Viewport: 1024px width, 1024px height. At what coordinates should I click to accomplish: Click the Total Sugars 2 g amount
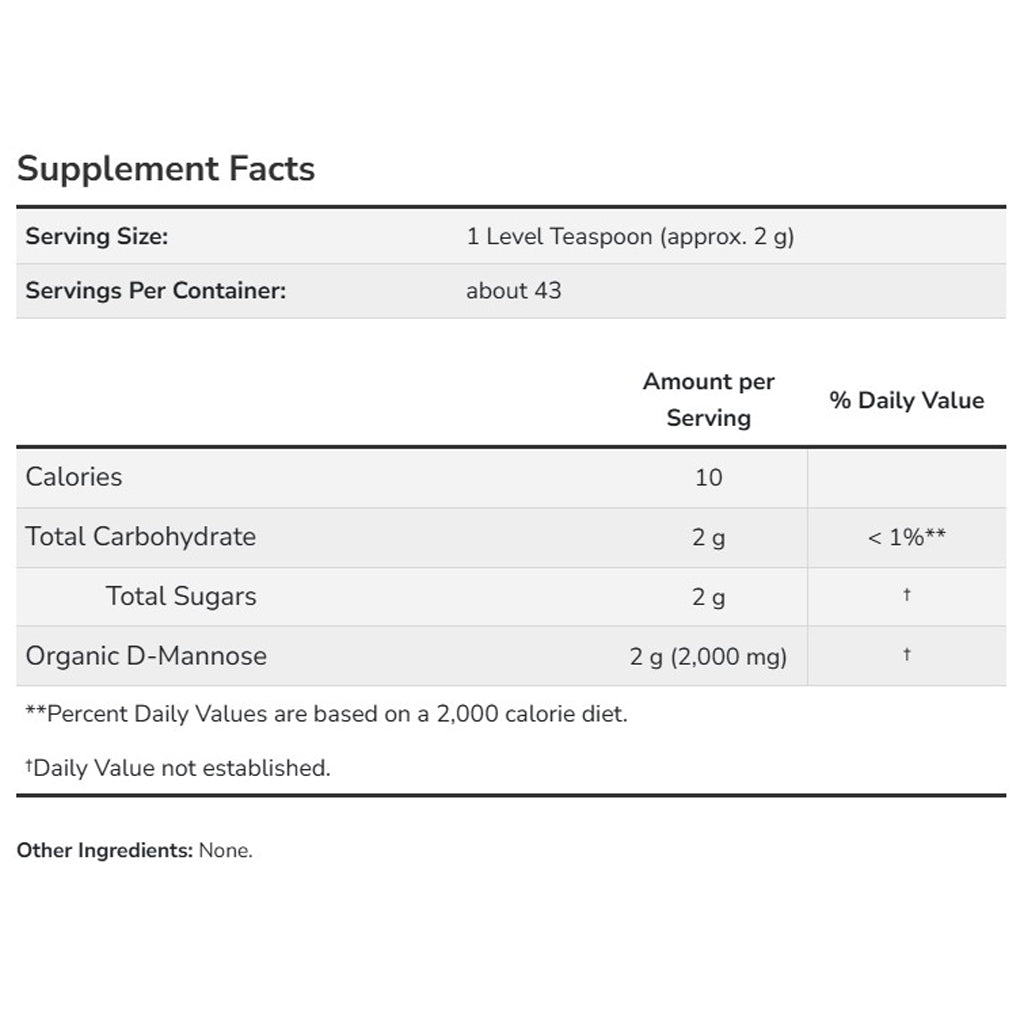[x=708, y=598]
